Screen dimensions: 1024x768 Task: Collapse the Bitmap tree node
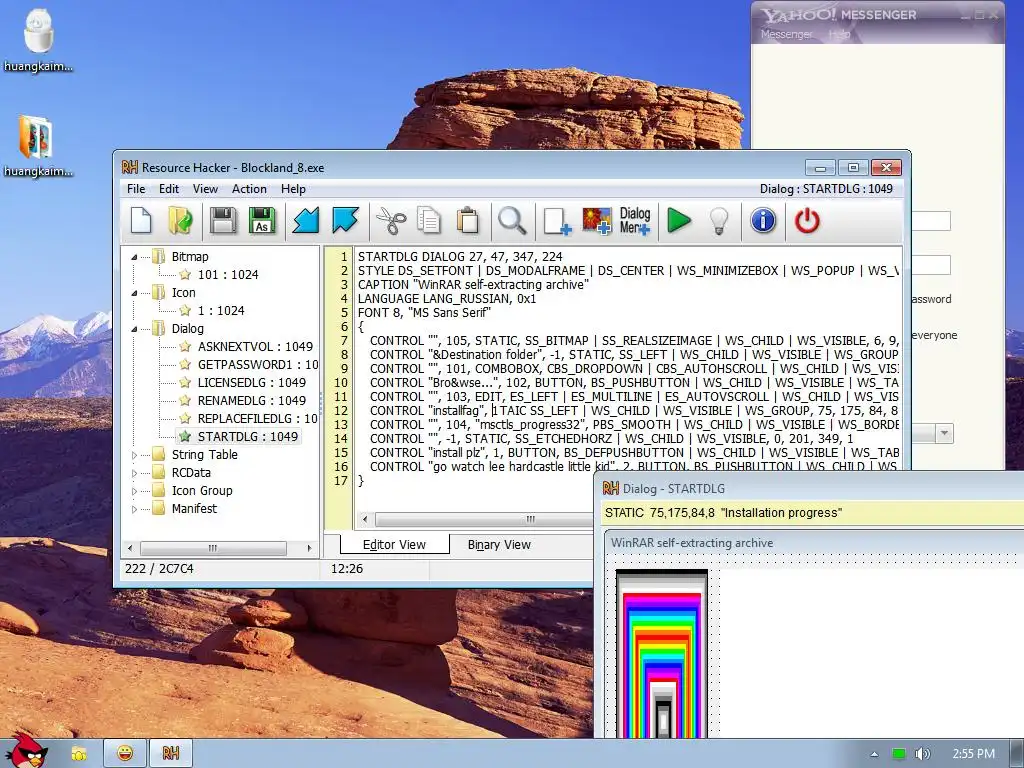tap(134, 257)
